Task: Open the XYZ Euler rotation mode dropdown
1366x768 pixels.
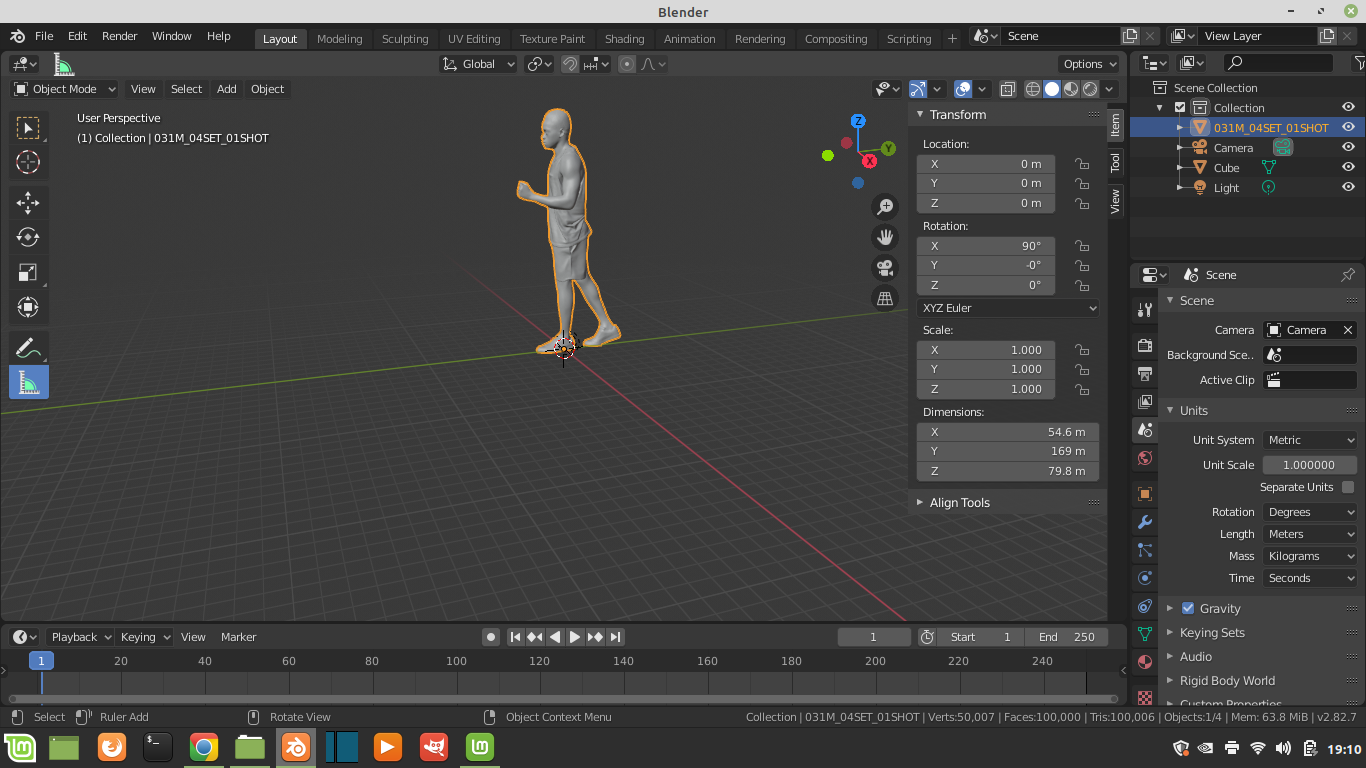Action: tap(1008, 308)
